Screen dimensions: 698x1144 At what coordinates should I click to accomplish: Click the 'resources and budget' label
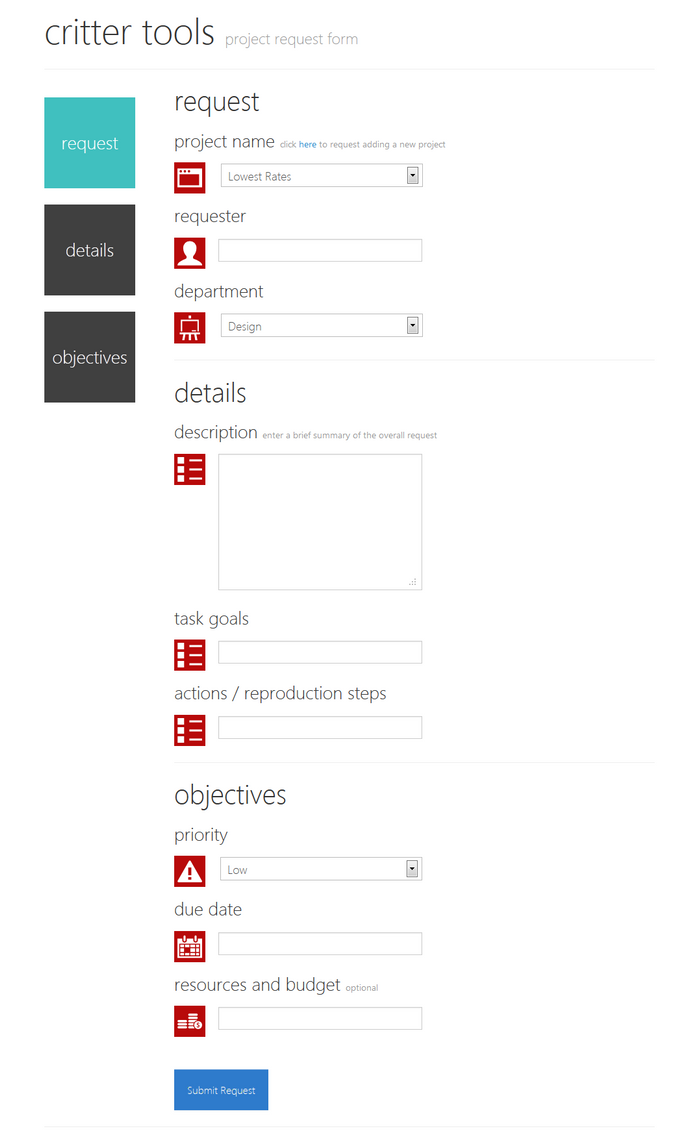pyautogui.click(x=257, y=985)
